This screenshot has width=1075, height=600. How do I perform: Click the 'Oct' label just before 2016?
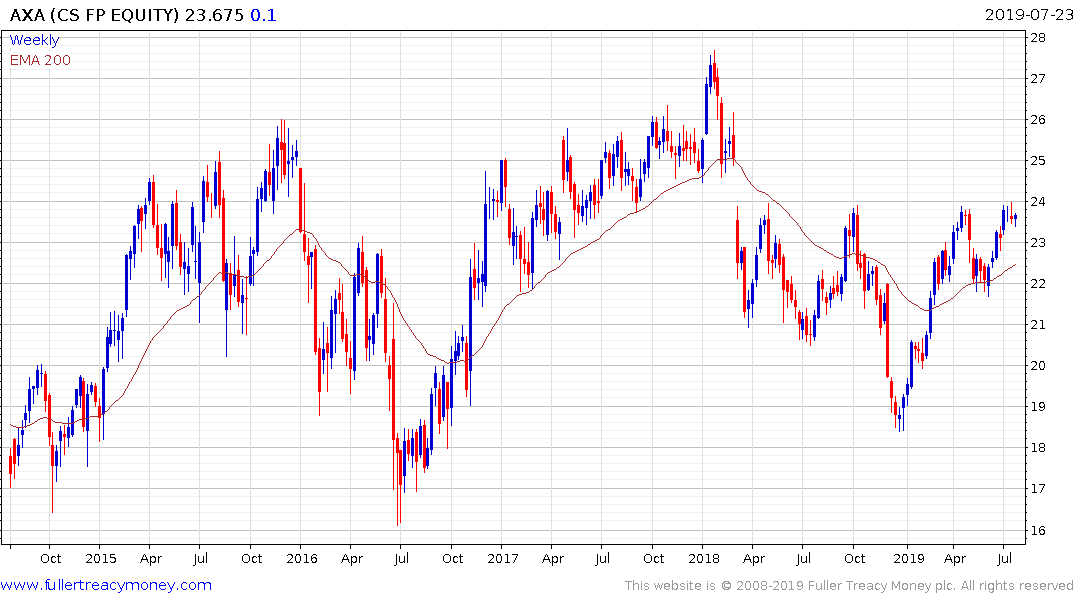pyautogui.click(x=252, y=558)
